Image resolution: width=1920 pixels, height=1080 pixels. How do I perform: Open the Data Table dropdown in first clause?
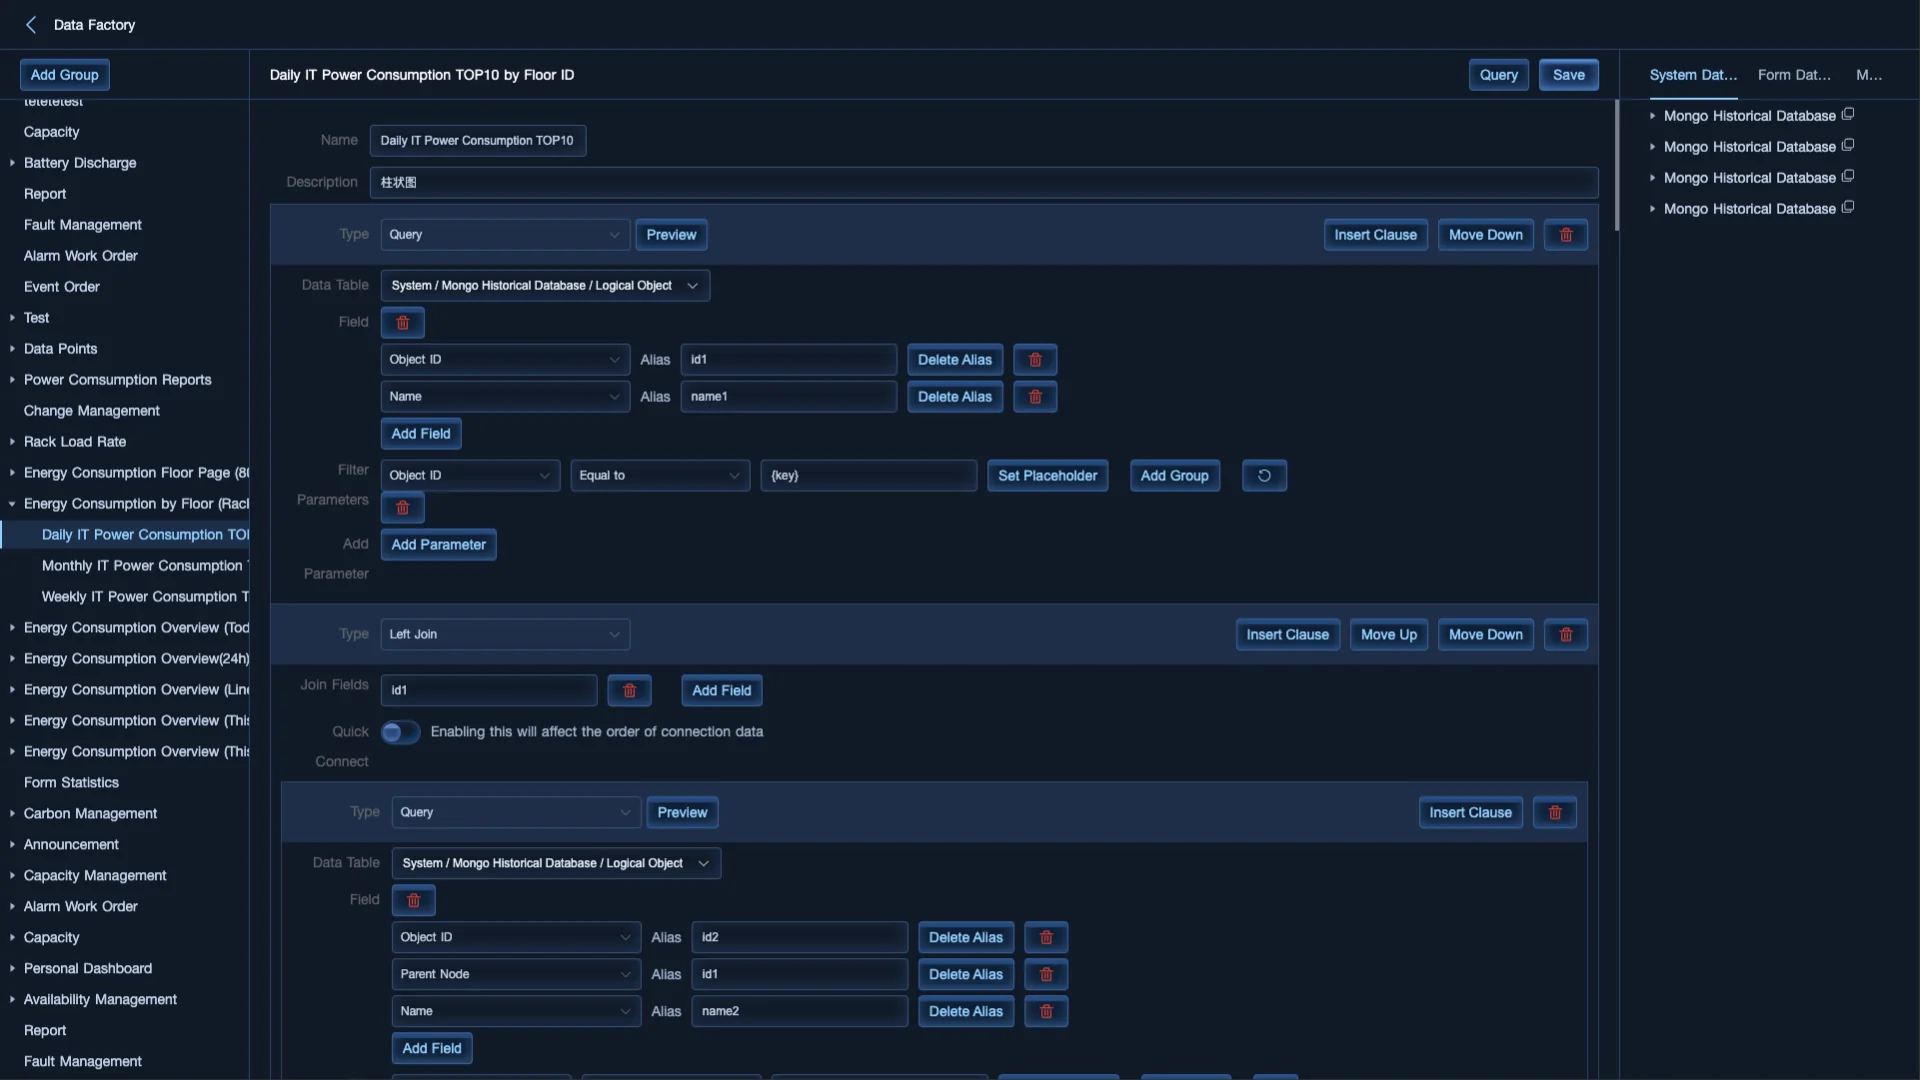[x=545, y=285]
